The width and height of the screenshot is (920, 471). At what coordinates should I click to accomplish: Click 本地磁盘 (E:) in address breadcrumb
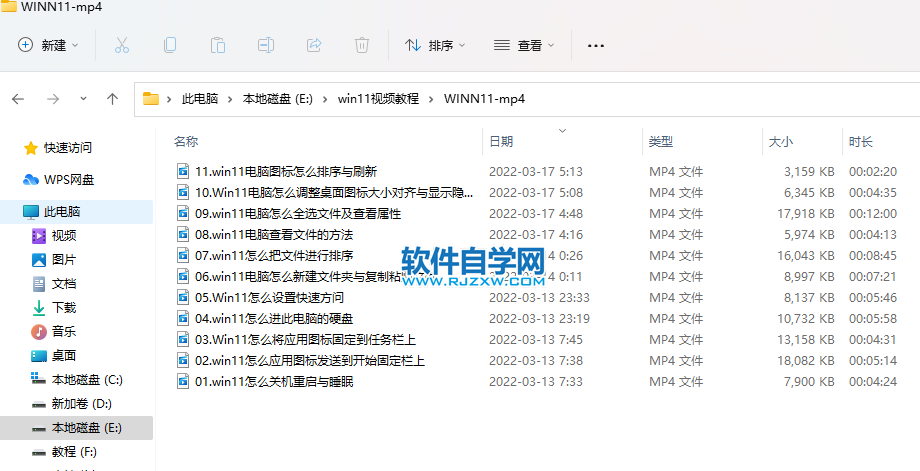coord(278,99)
